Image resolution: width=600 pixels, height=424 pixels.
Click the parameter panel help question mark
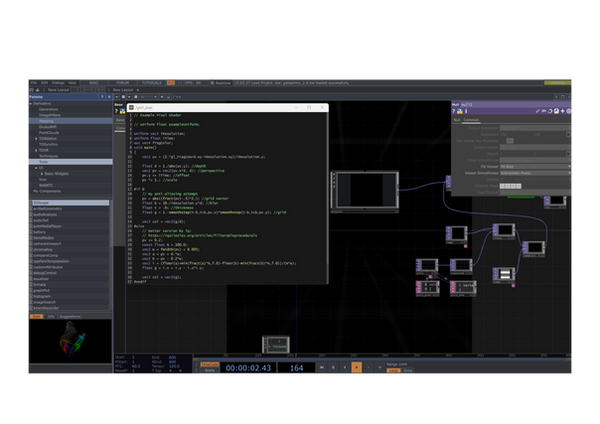click(x=454, y=111)
